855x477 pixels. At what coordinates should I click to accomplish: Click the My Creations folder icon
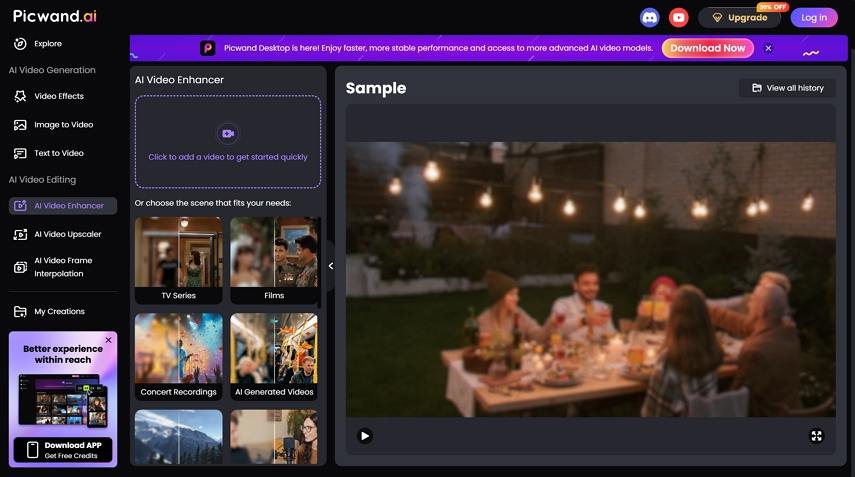[x=20, y=311]
